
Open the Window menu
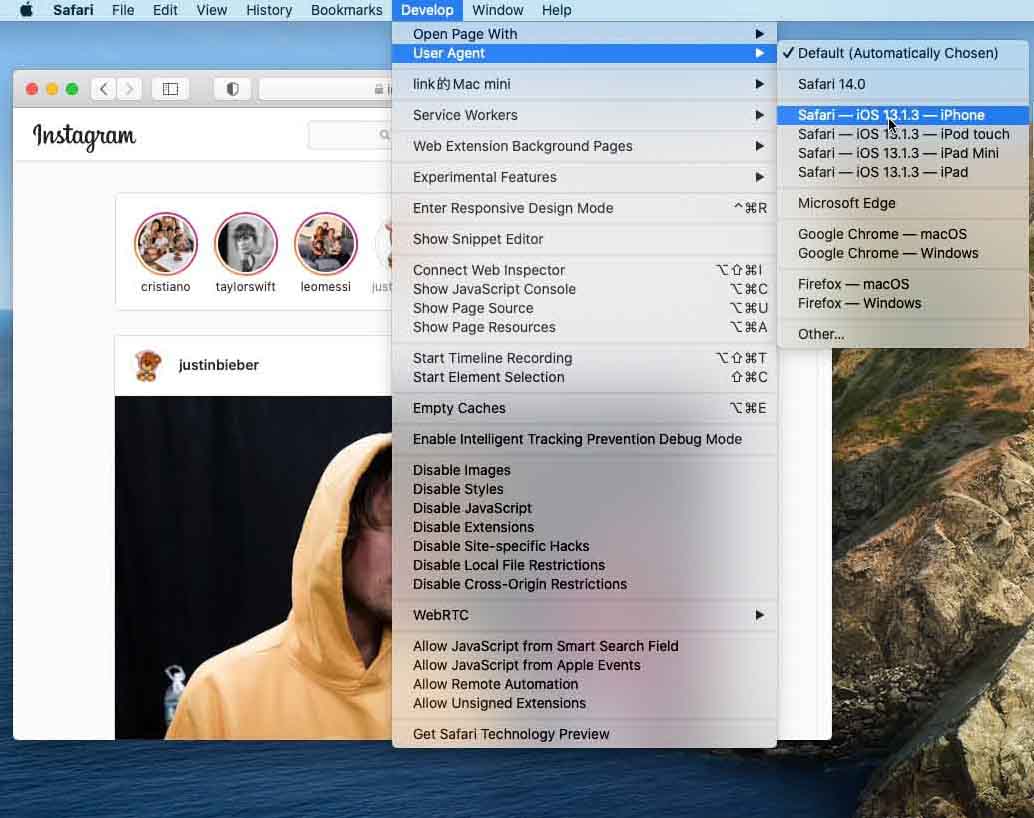(x=498, y=10)
